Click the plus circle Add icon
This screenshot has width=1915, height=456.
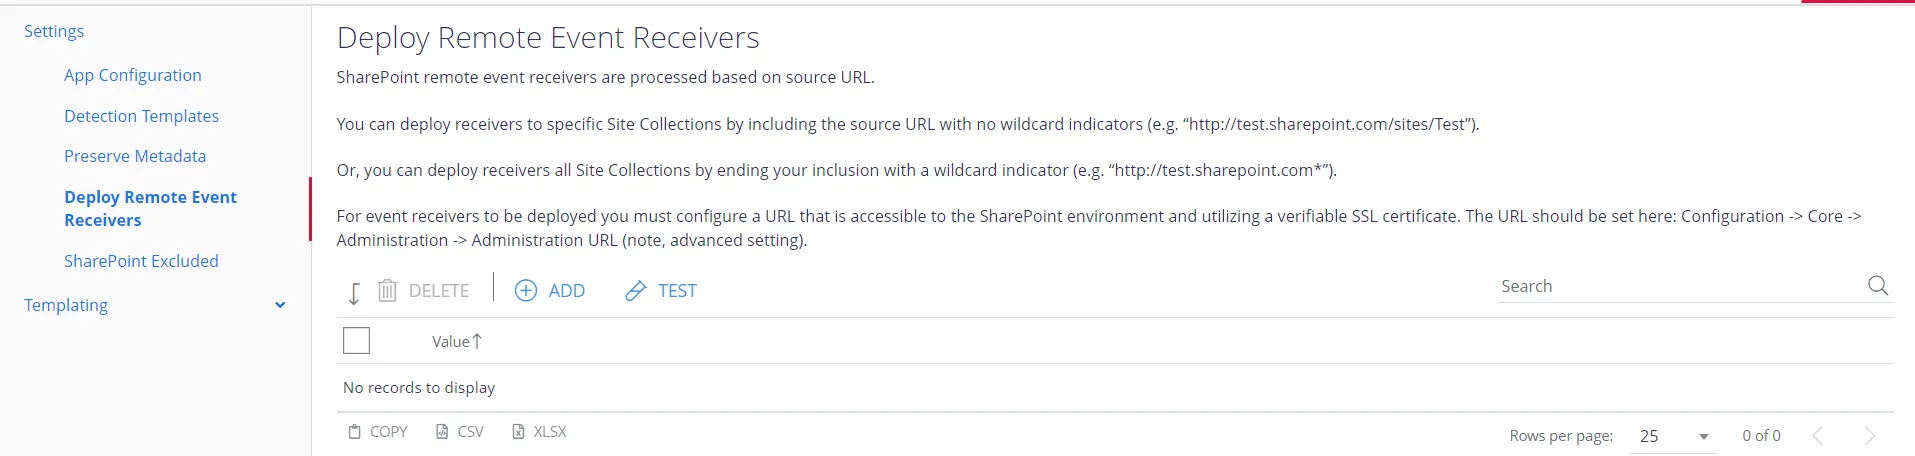pyautogui.click(x=526, y=291)
